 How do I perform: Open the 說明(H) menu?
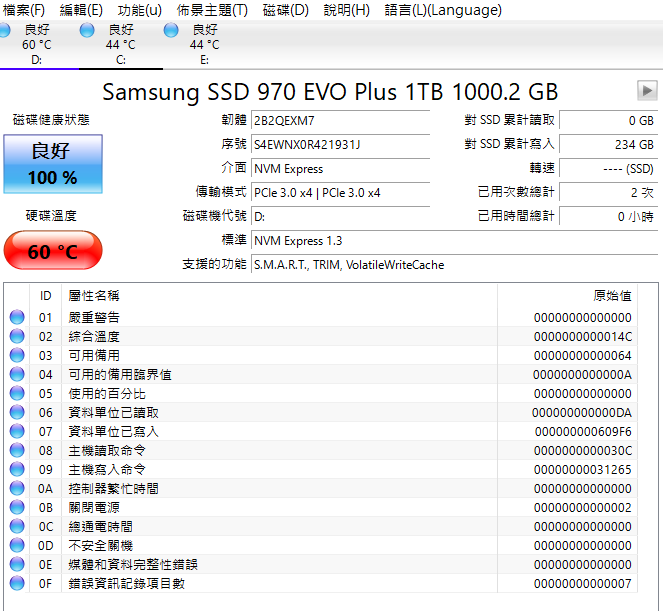coord(346,10)
